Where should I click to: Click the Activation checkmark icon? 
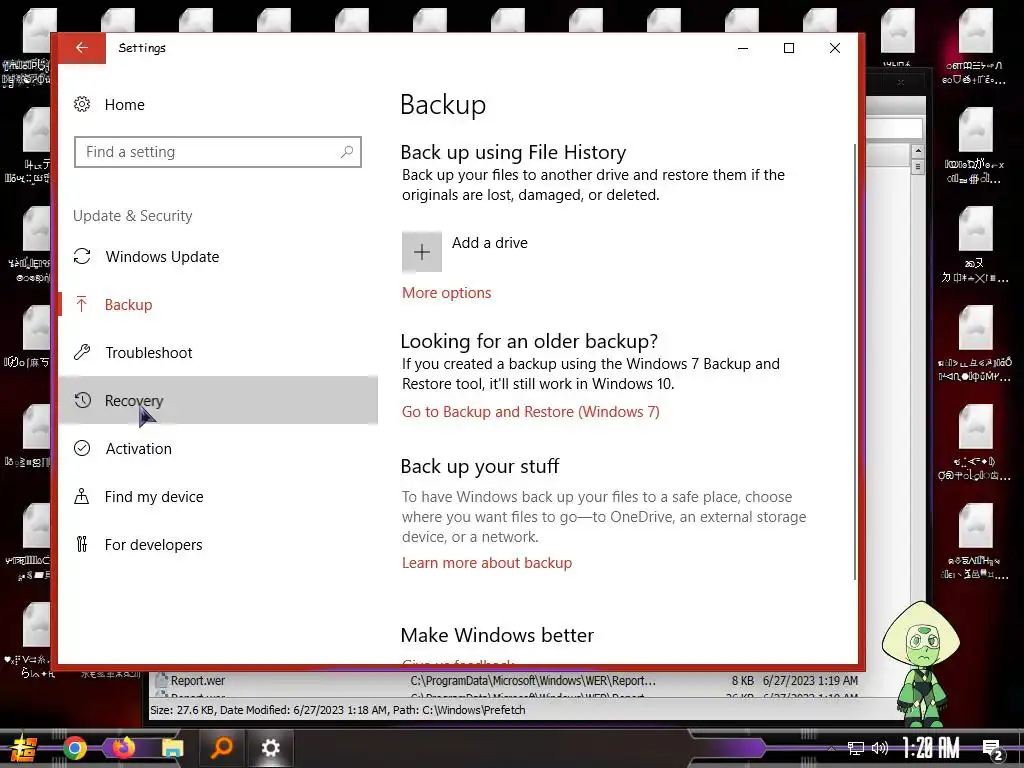click(x=82, y=448)
